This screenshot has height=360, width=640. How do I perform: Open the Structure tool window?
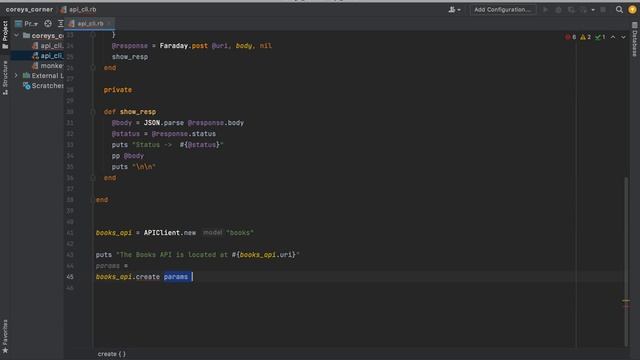5,78
